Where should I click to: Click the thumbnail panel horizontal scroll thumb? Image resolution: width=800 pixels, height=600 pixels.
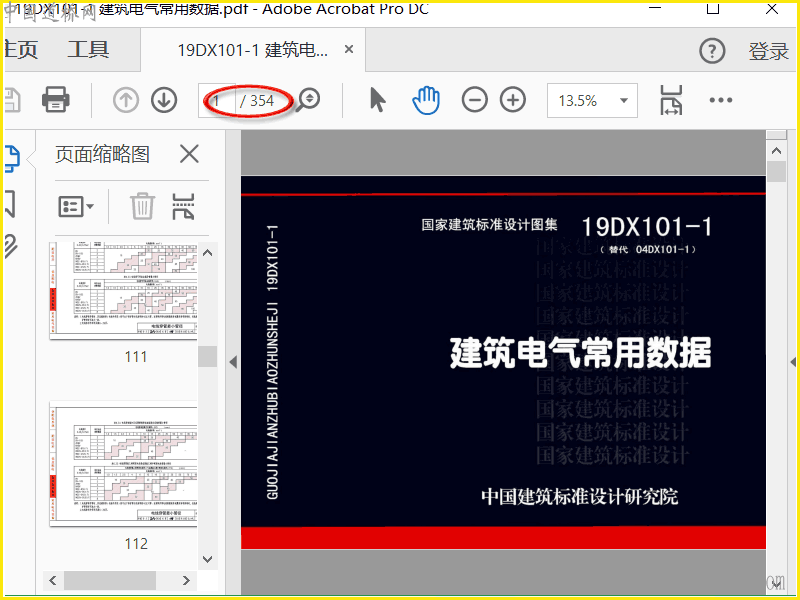tap(110, 581)
